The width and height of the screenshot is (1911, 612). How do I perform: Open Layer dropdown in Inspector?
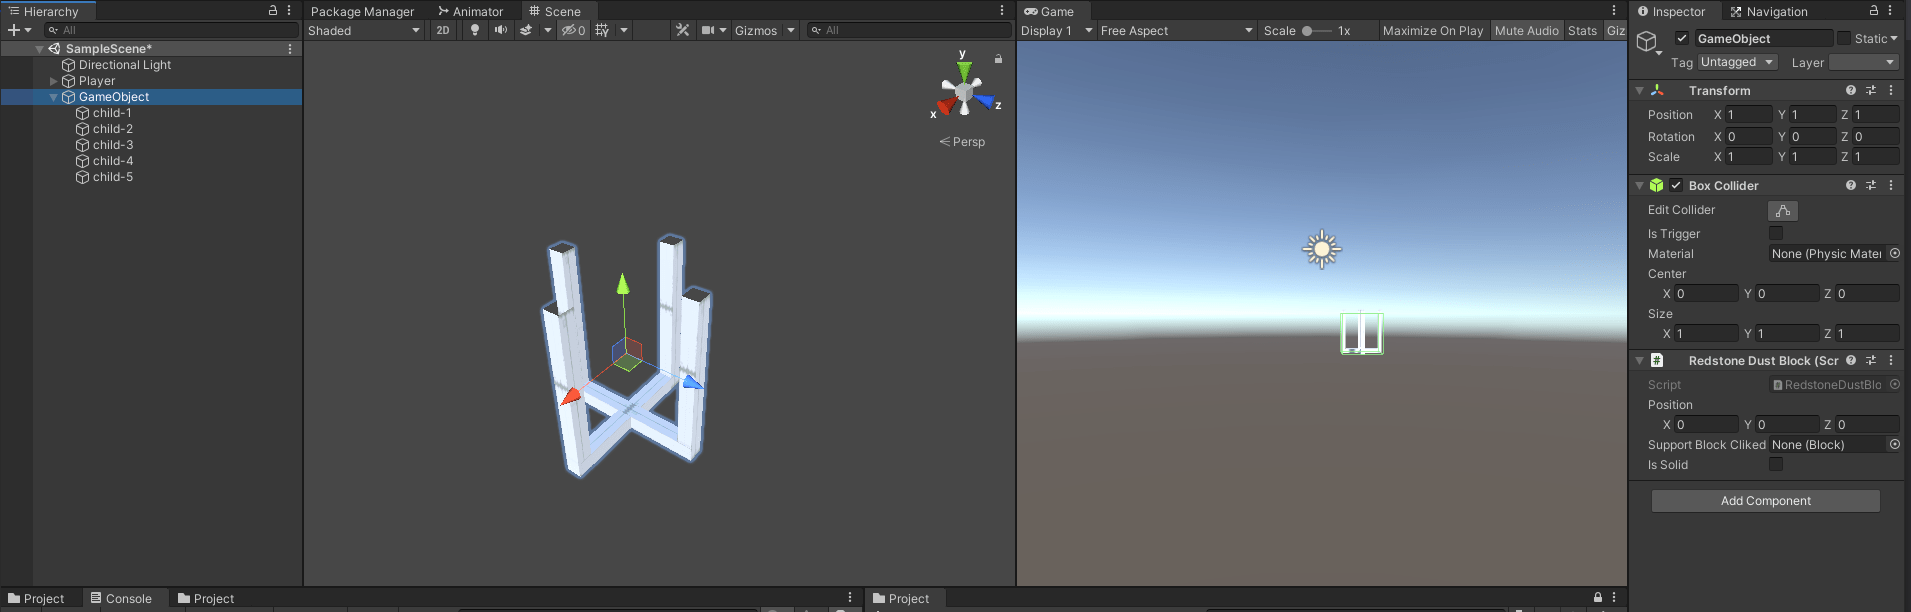1864,62
